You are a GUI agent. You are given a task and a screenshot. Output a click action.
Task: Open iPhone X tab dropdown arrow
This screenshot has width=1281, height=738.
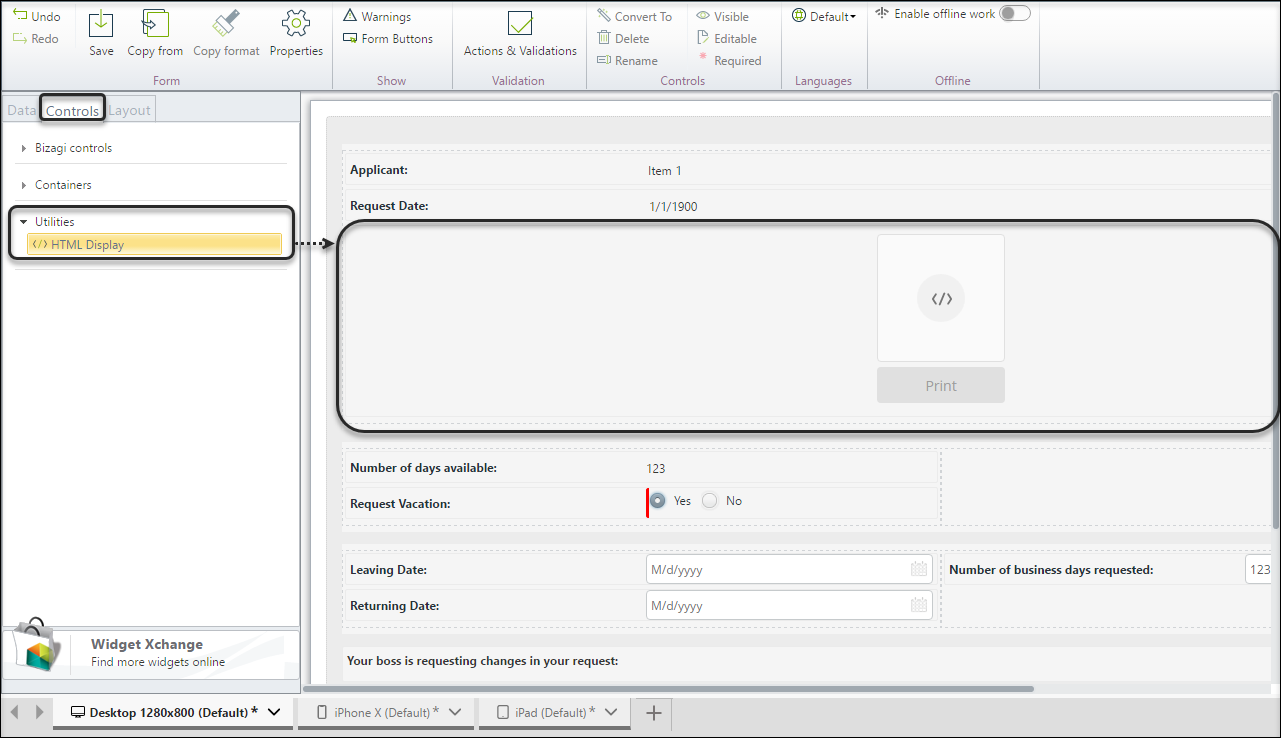tap(454, 712)
